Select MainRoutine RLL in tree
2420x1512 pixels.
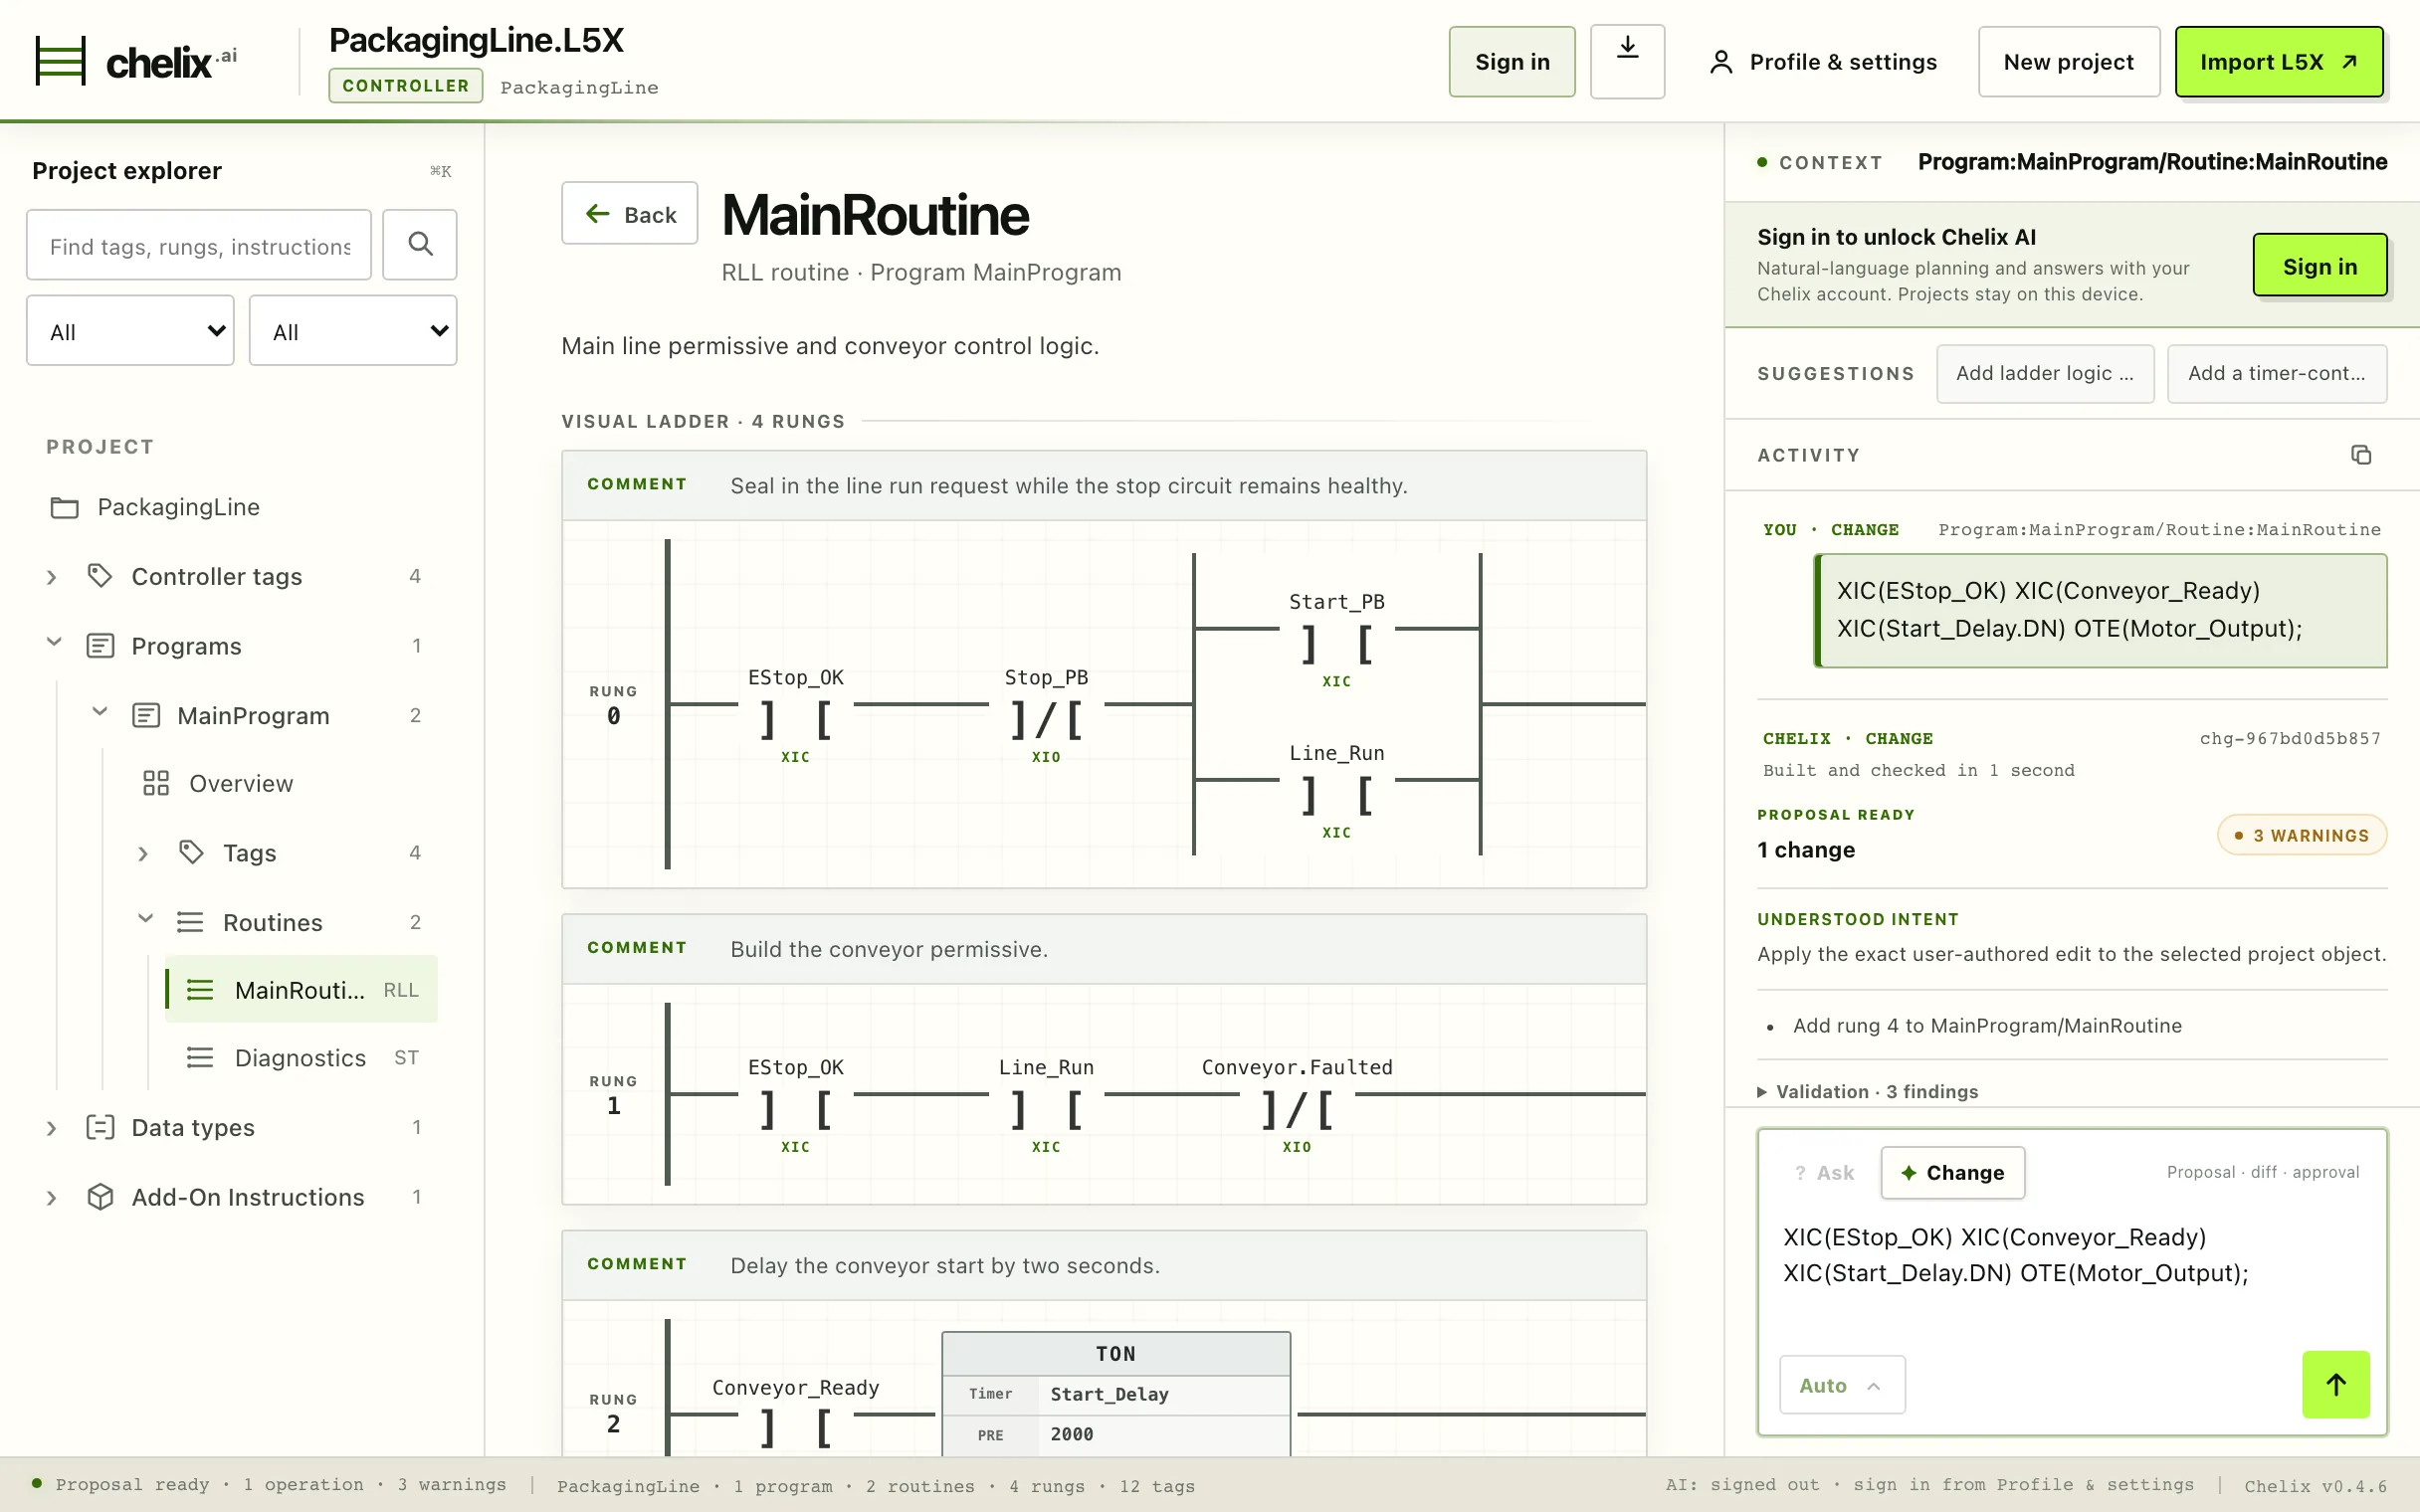(x=301, y=989)
